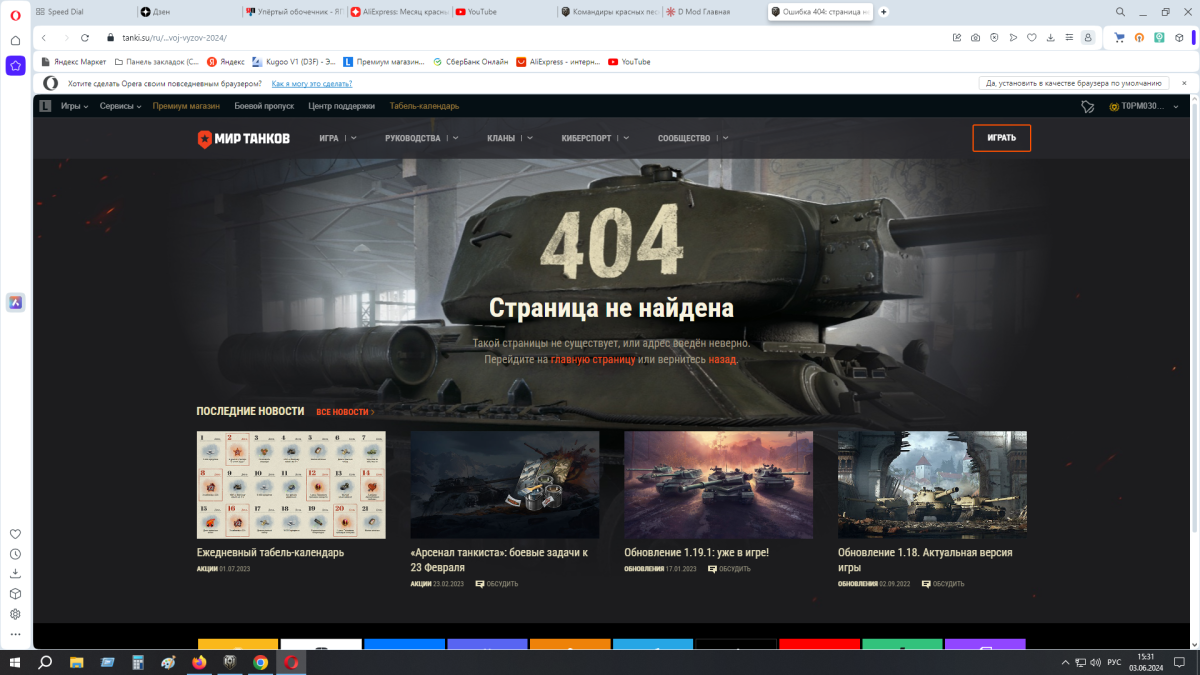This screenshot has height=675, width=1200.
Task: Click the edit pencil icon in address bar
Action: [x=956, y=38]
